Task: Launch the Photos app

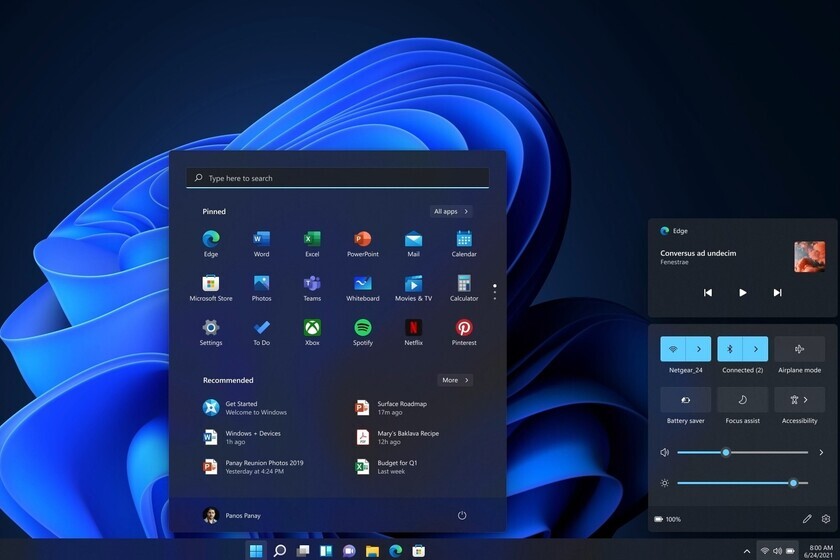Action: 261,288
